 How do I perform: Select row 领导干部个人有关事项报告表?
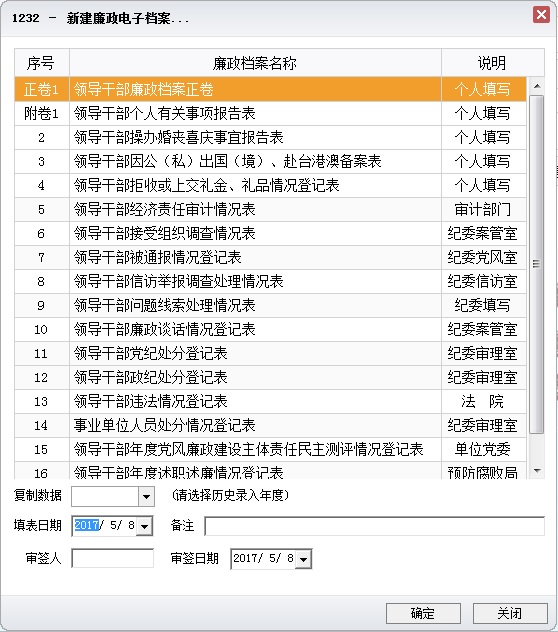[270, 113]
